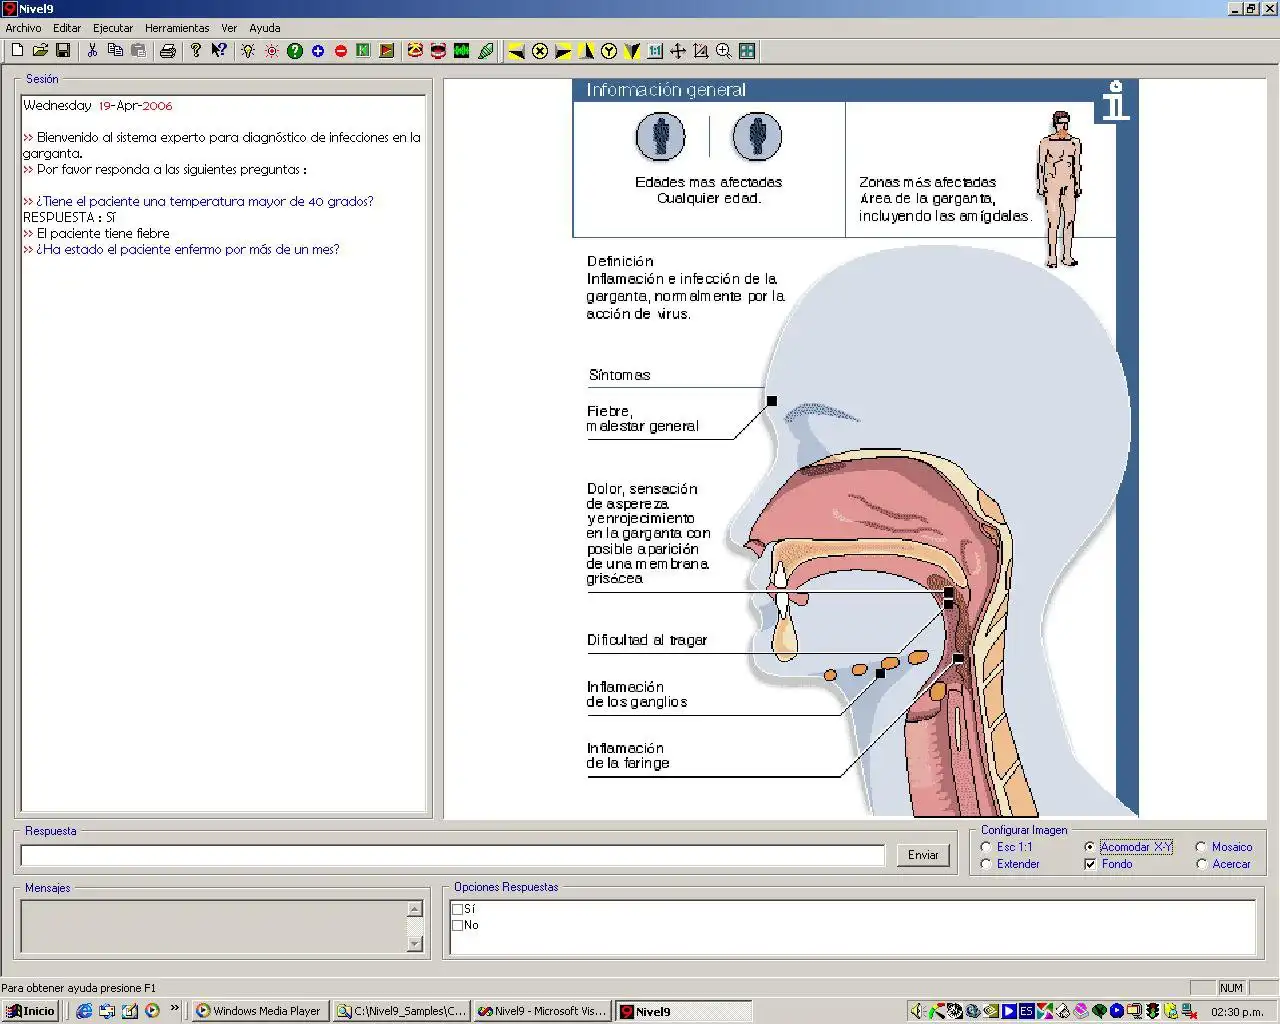1280x1024 pixels.
Task: Click the Paste clipboard icon
Action: [x=138, y=50]
